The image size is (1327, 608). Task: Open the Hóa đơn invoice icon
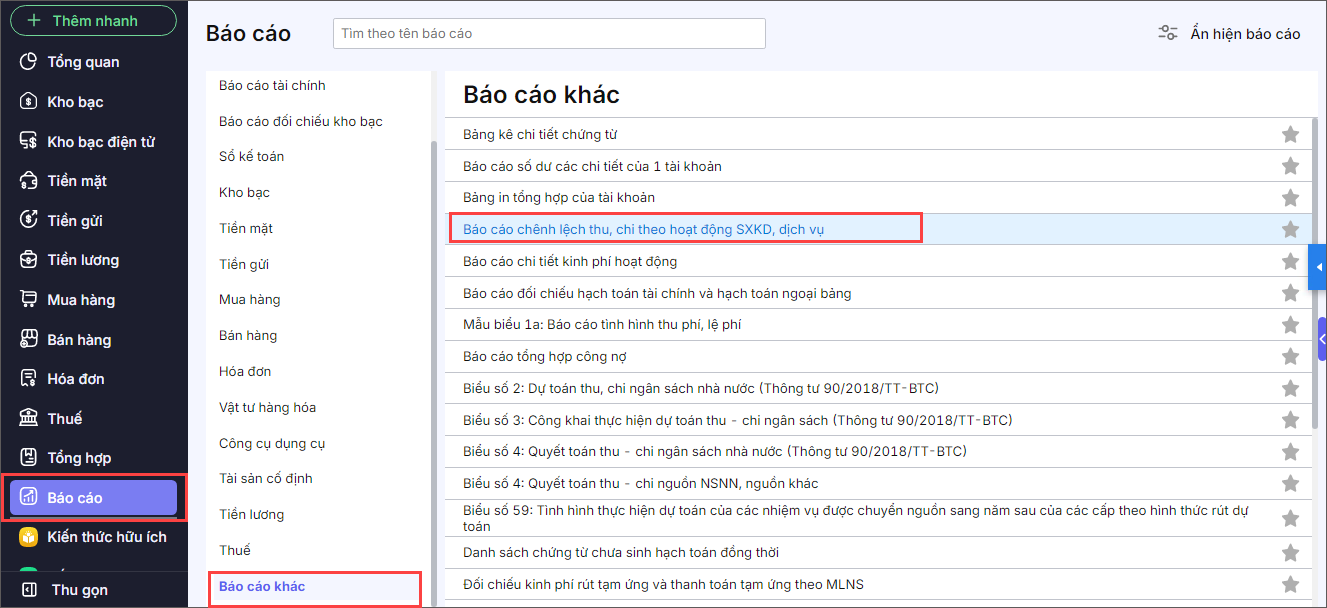(x=29, y=379)
